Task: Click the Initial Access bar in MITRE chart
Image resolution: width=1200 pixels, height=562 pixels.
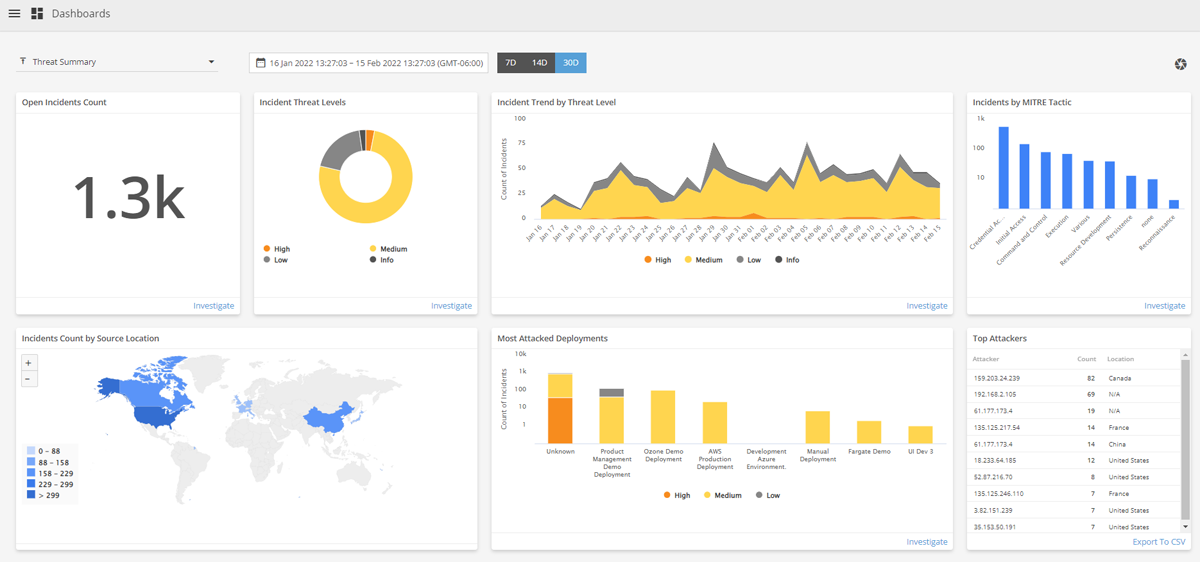Action: tap(1025, 176)
